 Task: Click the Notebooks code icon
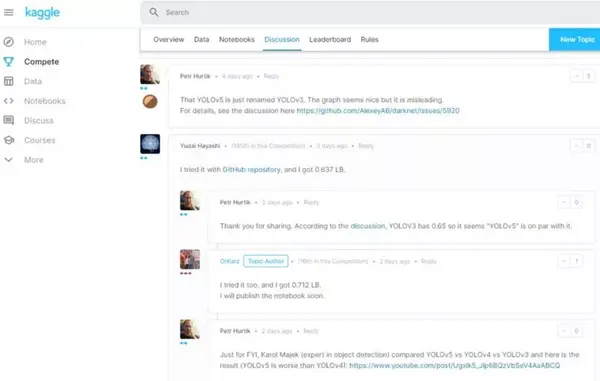click(x=8, y=101)
